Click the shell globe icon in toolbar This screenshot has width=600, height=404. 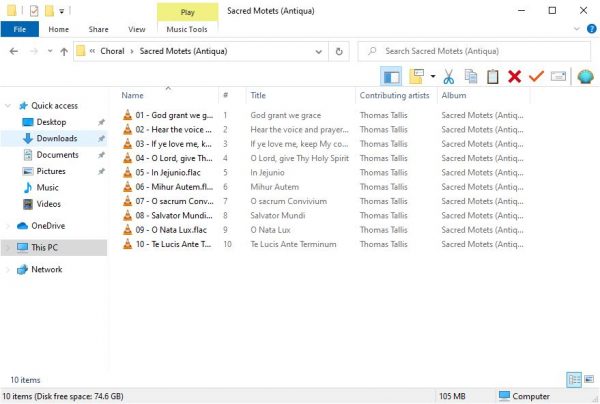[585, 77]
